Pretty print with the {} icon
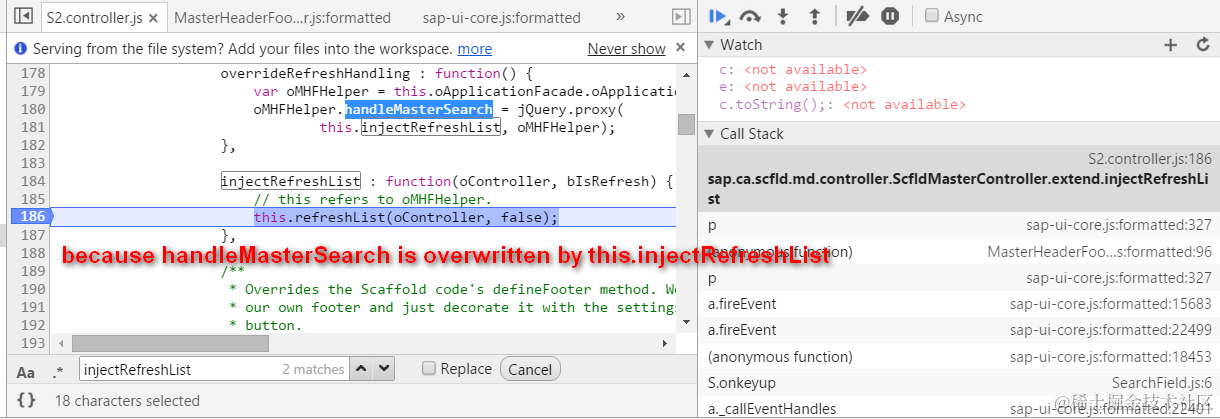Image resolution: width=1220 pixels, height=419 pixels. (27, 400)
